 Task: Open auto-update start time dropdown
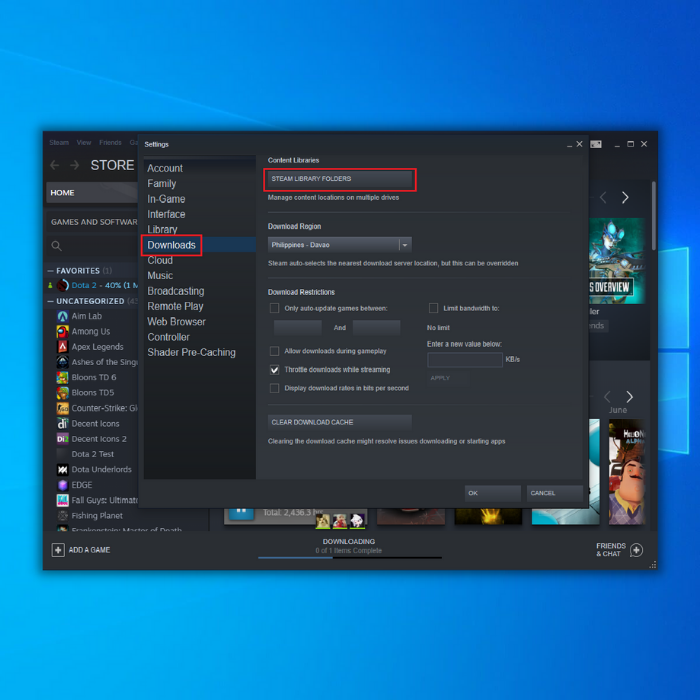(298, 328)
